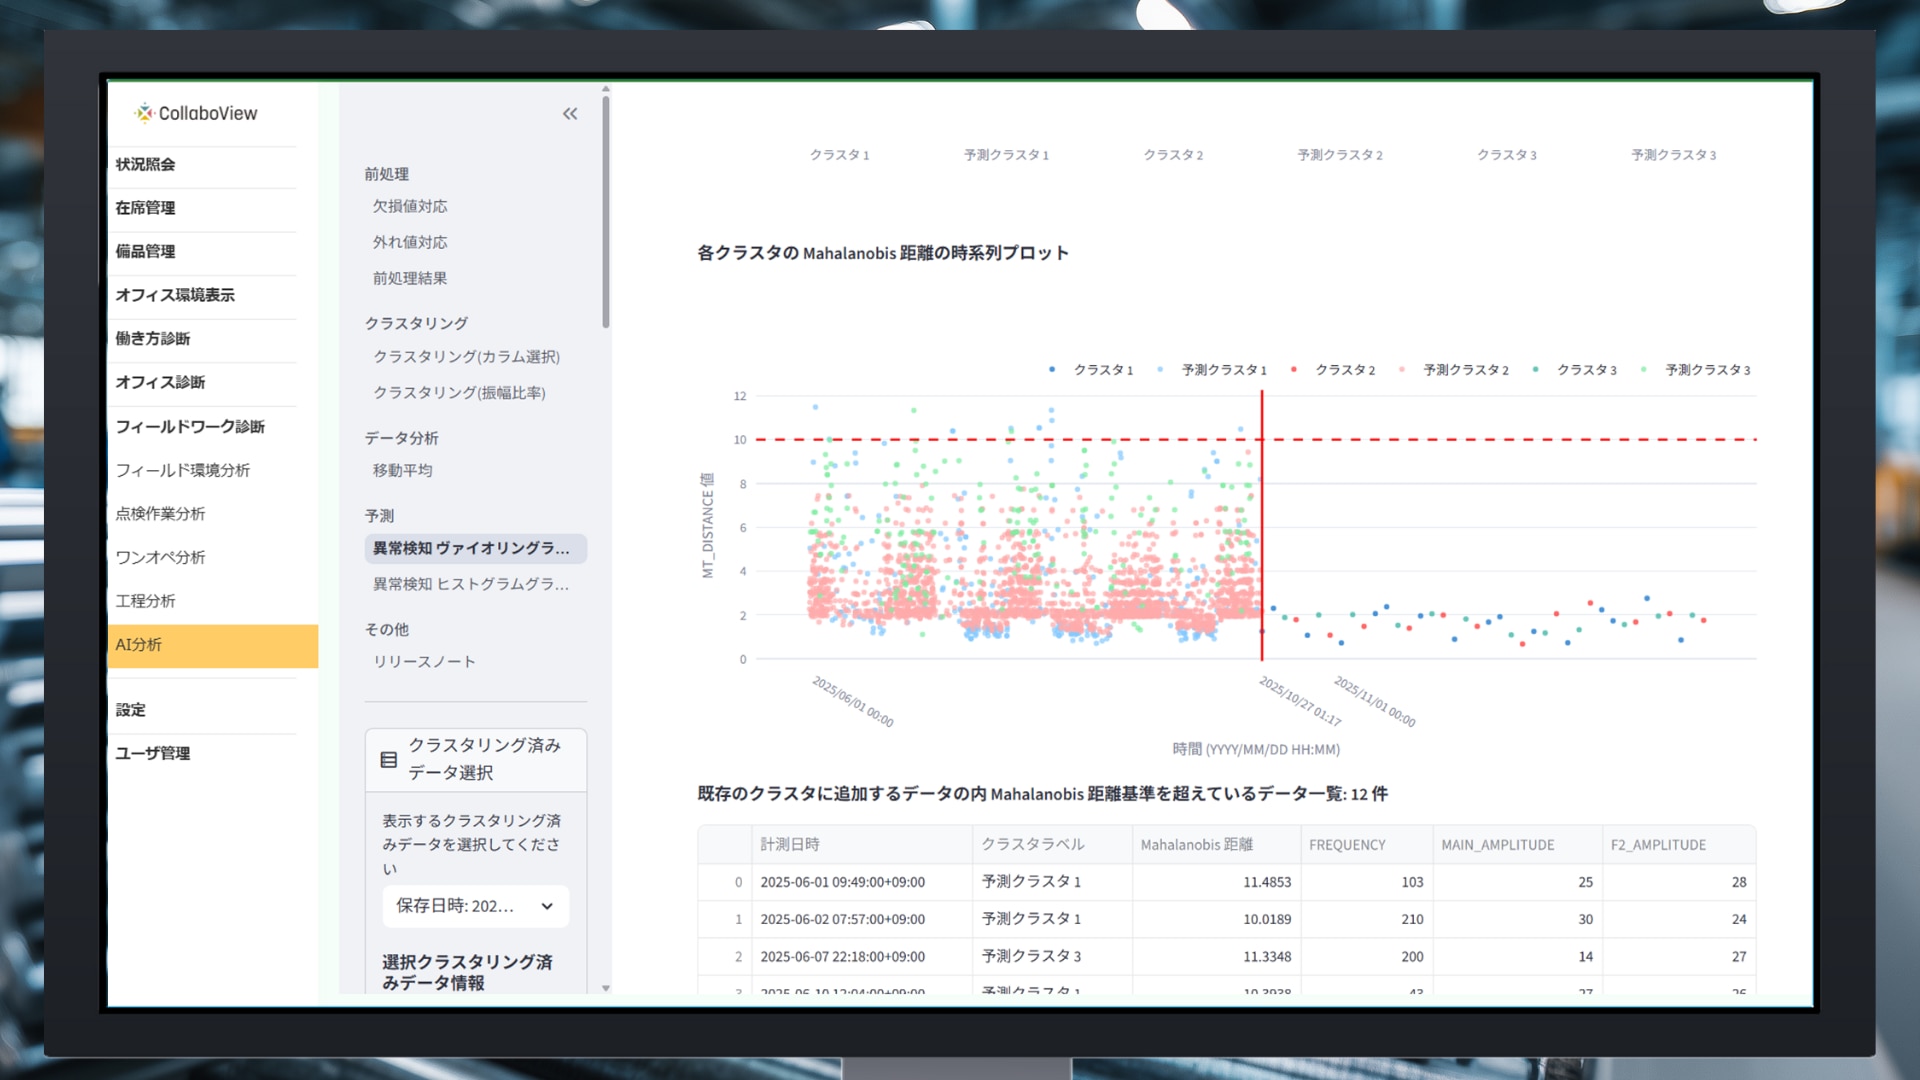This screenshot has width=1920, height=1080.
Task: Click red vertical marker line in chart
Action: [x=1262, y=500]
